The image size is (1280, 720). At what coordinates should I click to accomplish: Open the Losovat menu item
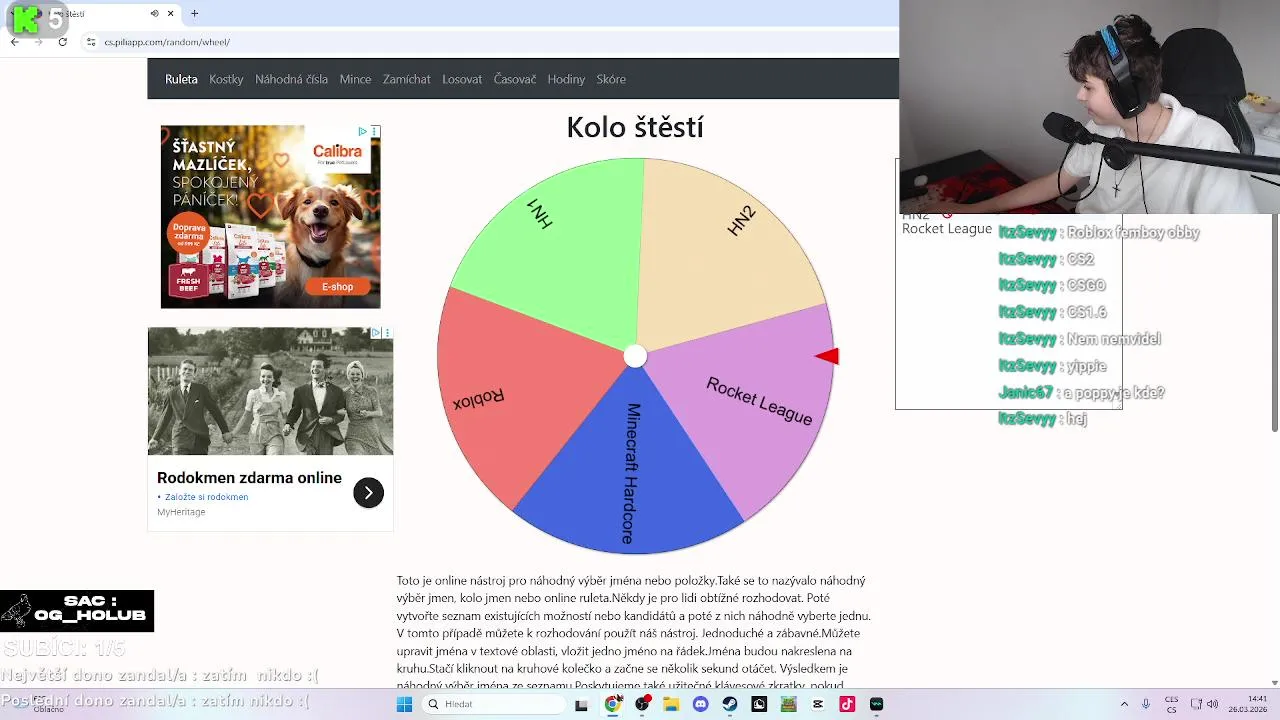point(462,79)
